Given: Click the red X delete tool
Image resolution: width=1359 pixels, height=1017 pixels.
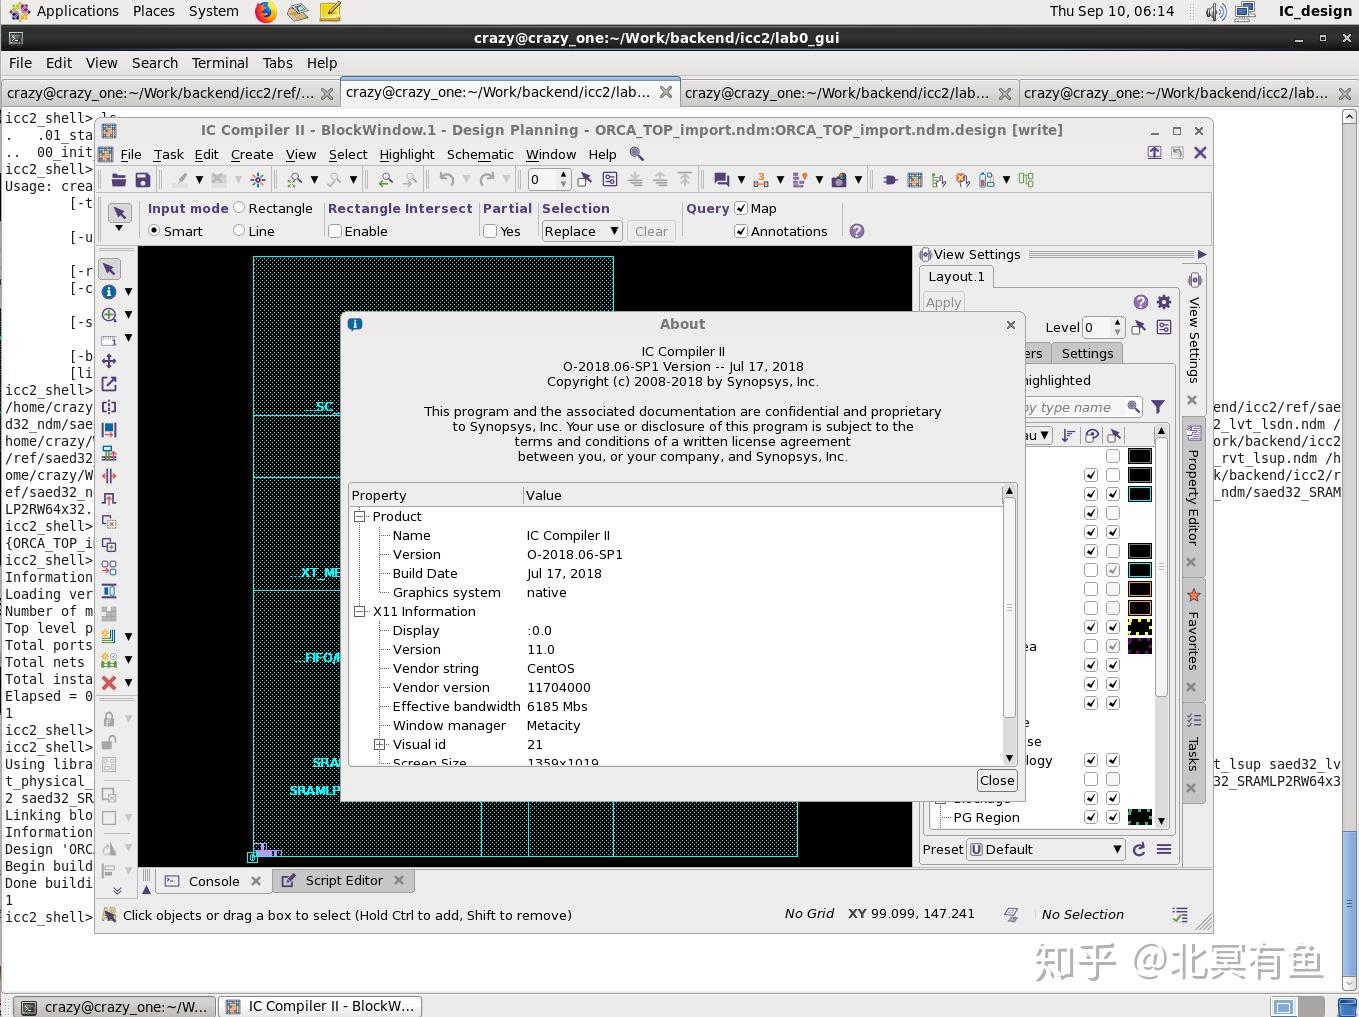Looking at the screenshot, I should 109,683.
